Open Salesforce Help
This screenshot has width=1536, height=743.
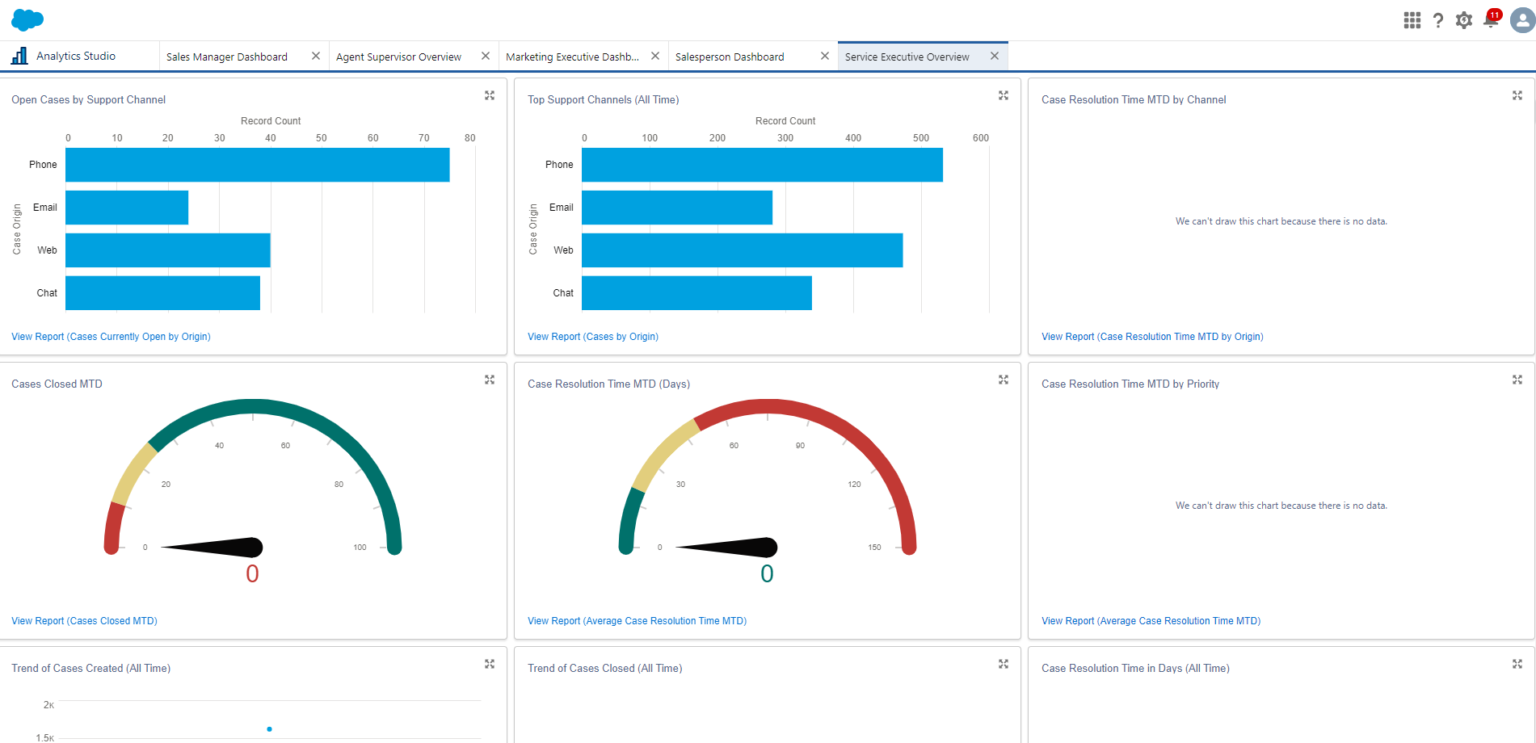click(1438, 19)
